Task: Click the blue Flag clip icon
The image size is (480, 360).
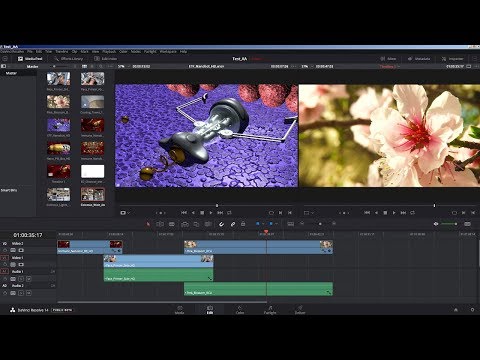Action: 257,224
